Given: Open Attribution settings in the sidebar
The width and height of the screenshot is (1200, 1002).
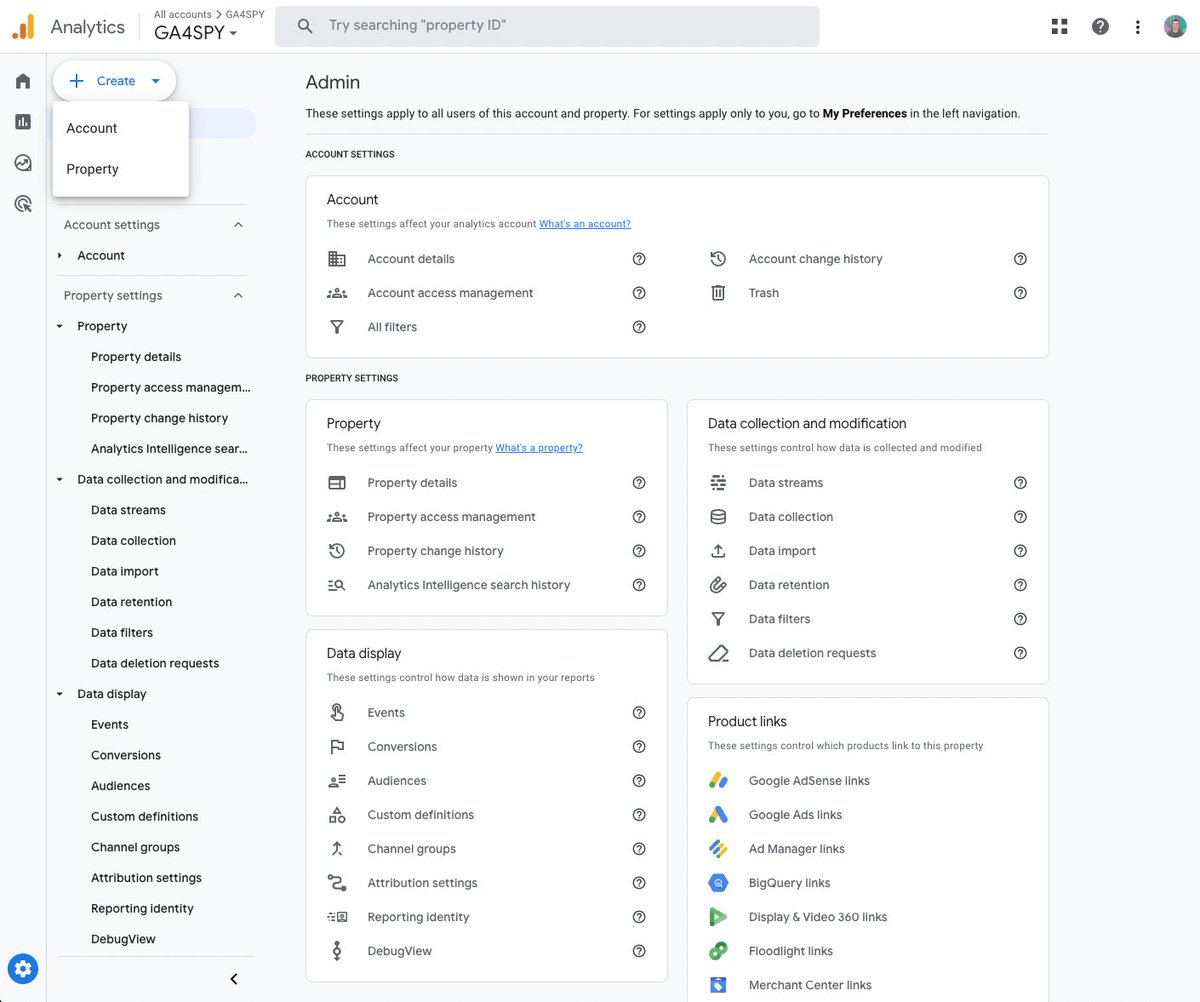Looking at the screenshot, I should click(x=146, y=878).
